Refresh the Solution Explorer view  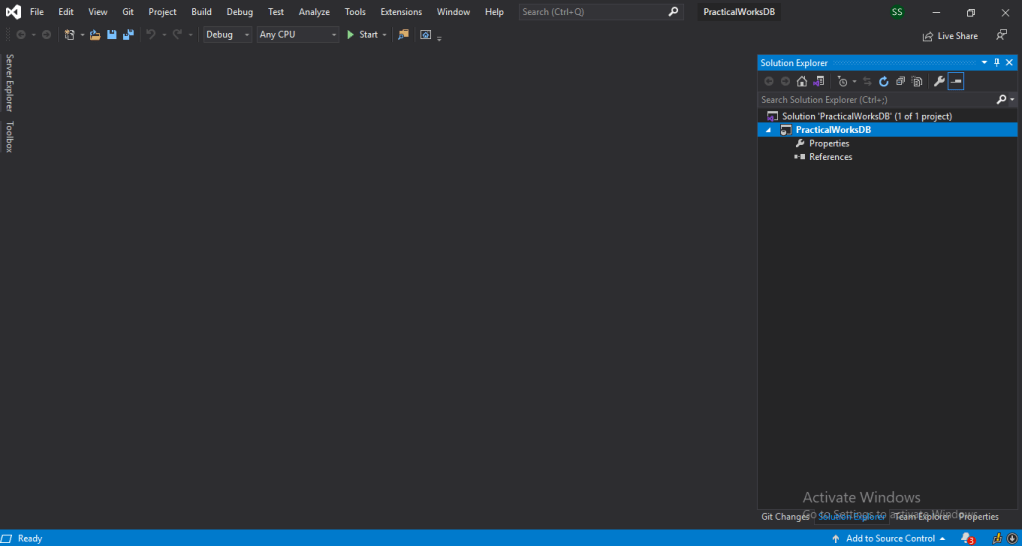[884, 82]
